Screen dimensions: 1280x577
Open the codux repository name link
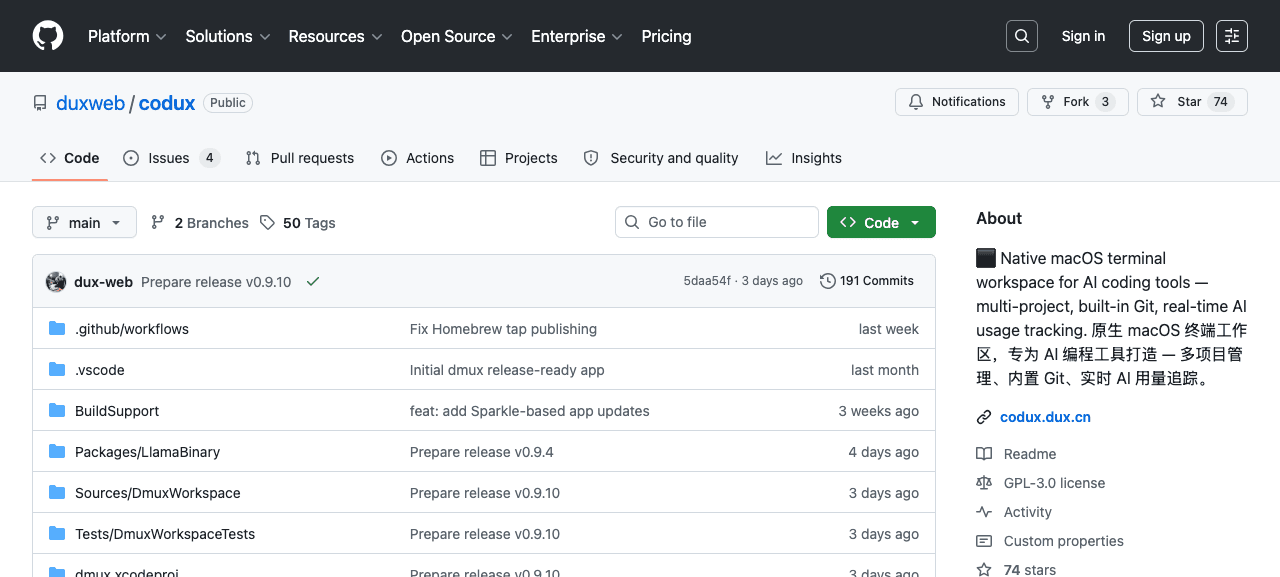[x=167, y=103]
